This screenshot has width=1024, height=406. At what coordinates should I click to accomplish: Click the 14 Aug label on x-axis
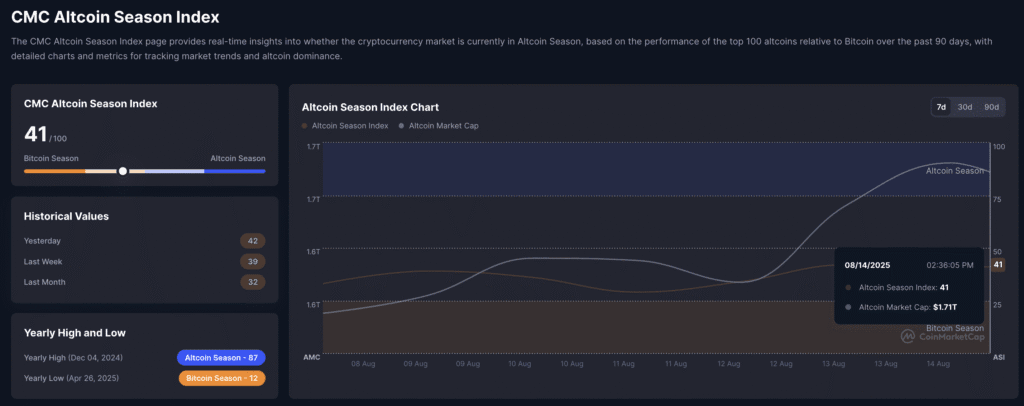[x=939, y=365]
